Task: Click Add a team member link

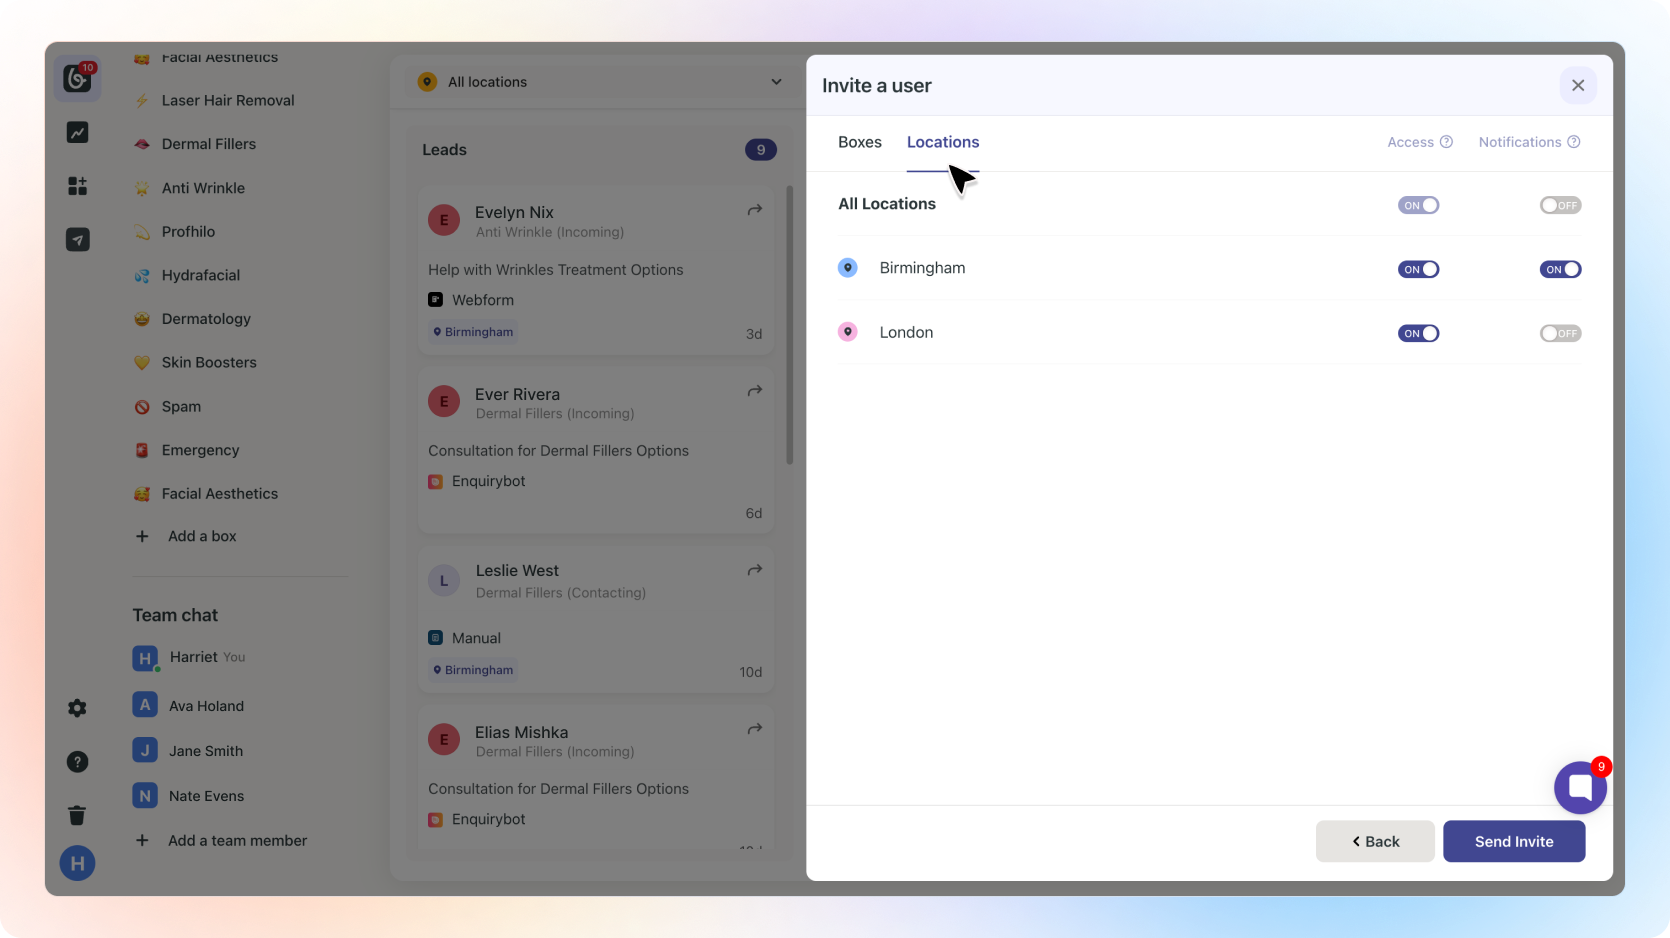Action: [238, 841]
